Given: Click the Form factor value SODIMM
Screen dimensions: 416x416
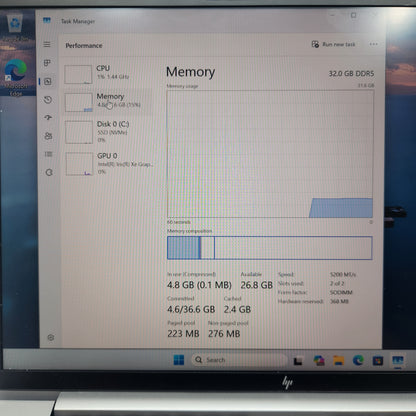Looking at the screenshot, I should (341, 292).
